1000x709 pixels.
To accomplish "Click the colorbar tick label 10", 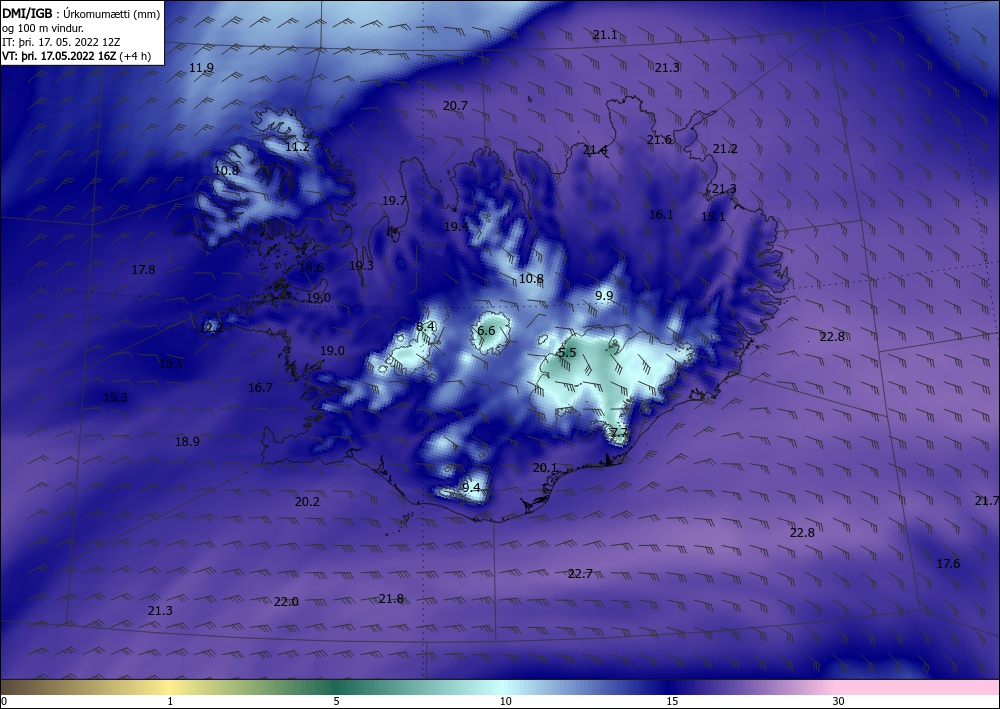I will coord(505,702).
